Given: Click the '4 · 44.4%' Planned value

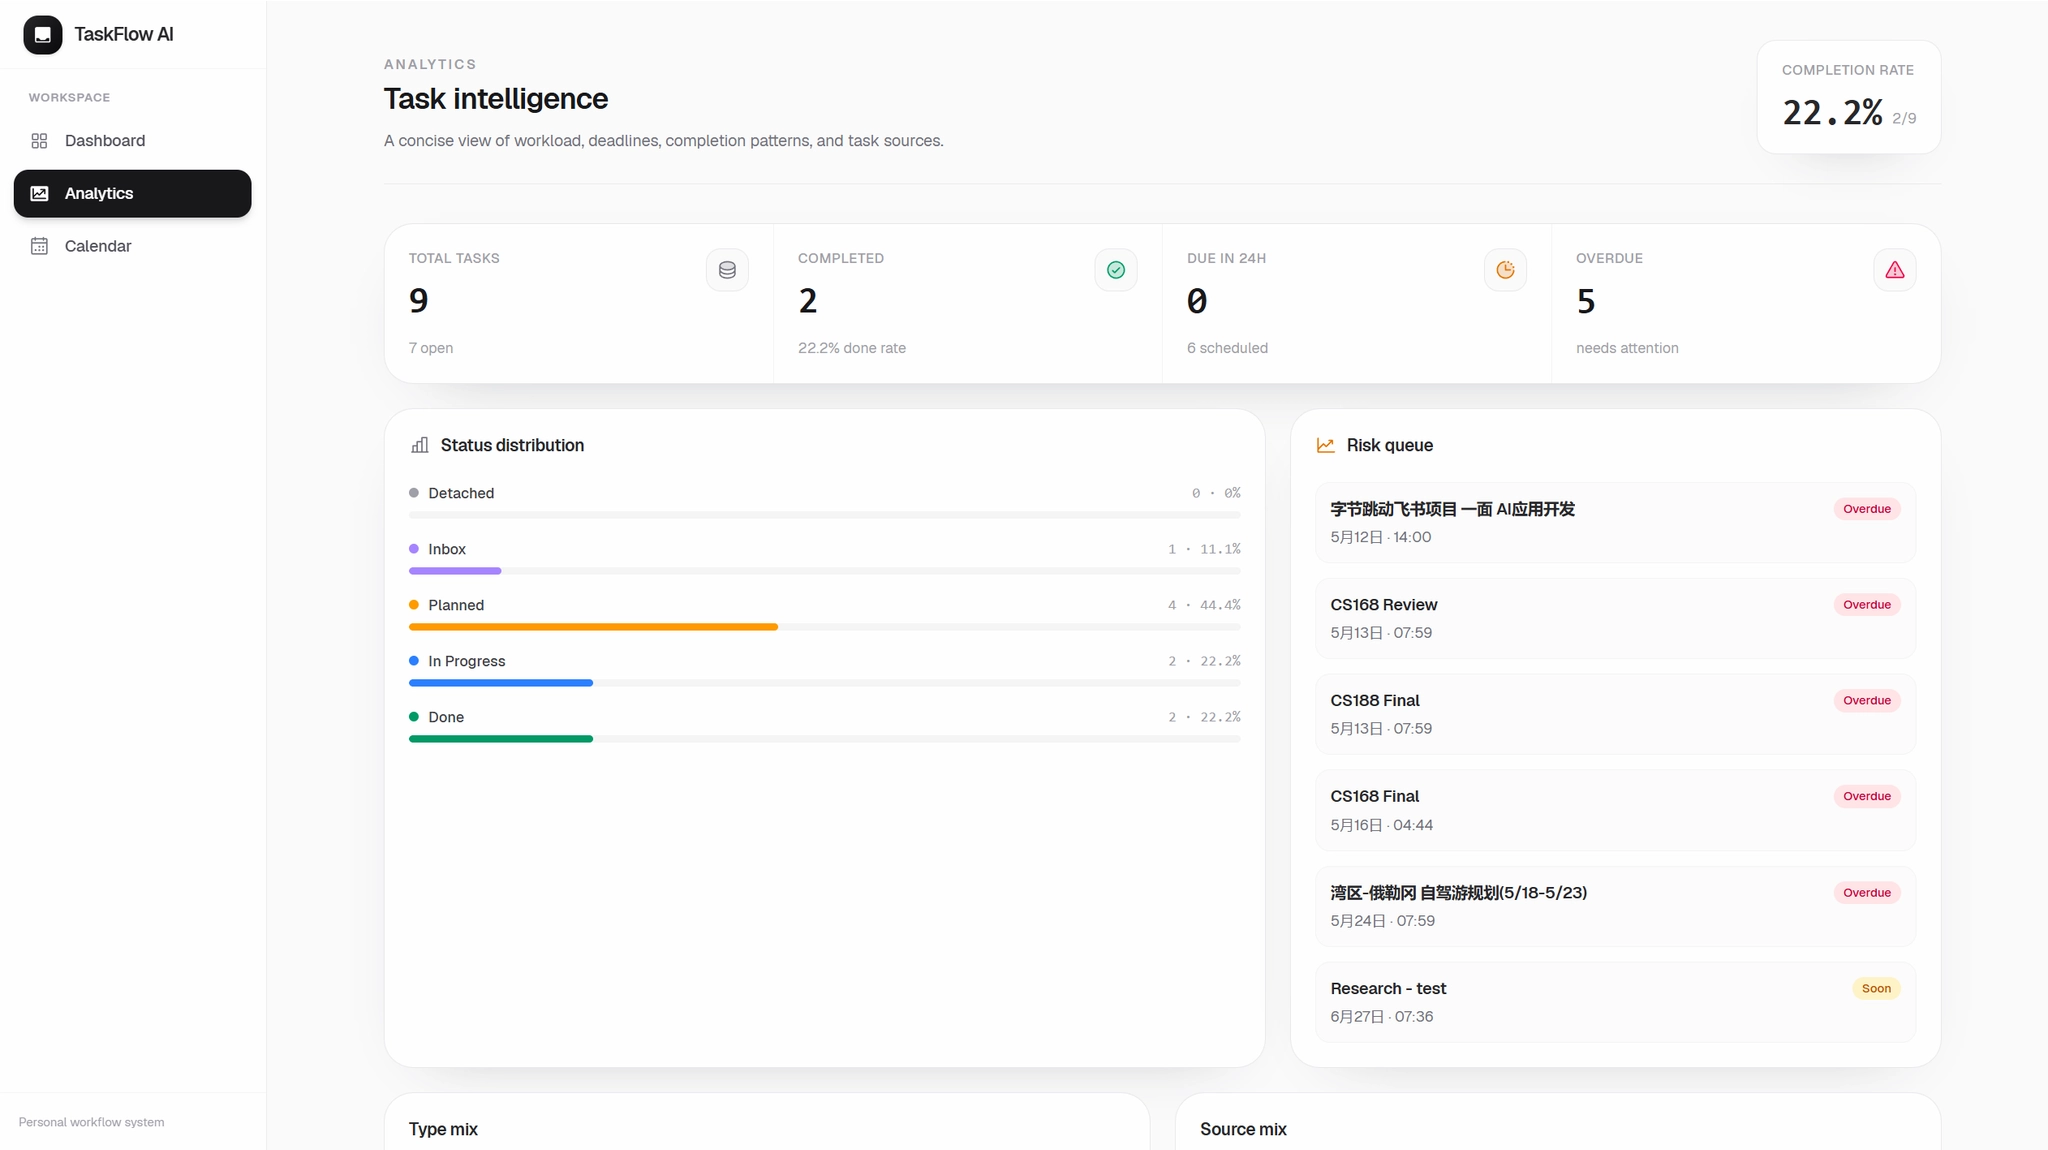Looking at the screenshot, I should (x=1204, y=605).
